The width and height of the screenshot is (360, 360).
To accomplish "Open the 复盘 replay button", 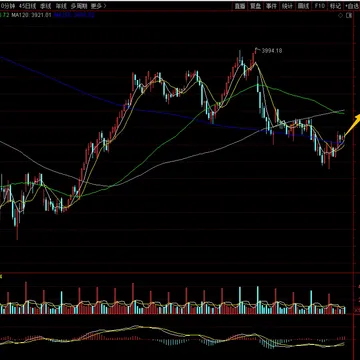I will 256,6.
